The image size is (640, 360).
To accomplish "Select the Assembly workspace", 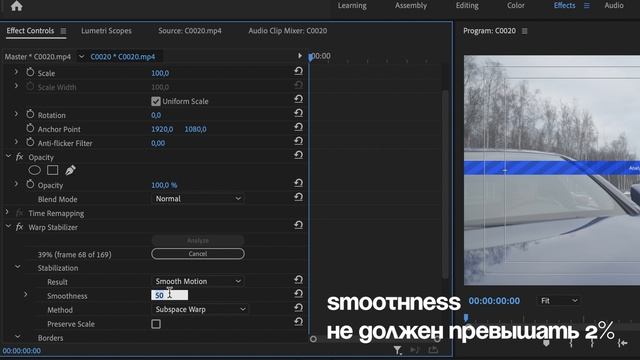I will pos(411,5).
